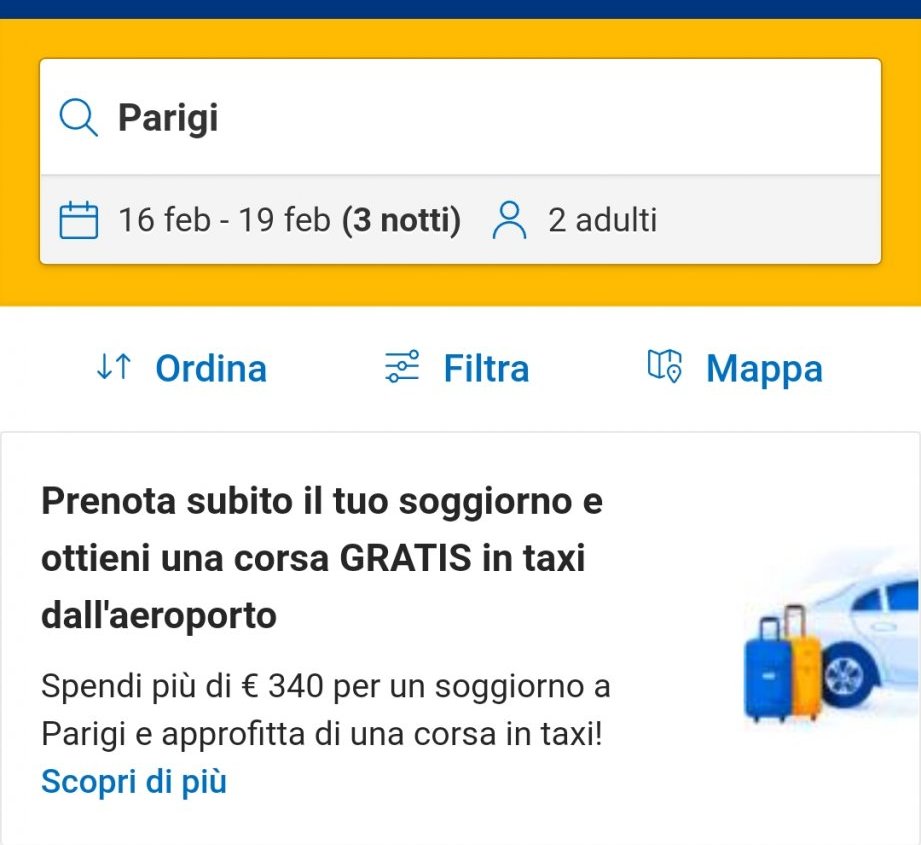Click the € 340 spend promo description
This screenshot has width=921, height=845.
(326, 711)
